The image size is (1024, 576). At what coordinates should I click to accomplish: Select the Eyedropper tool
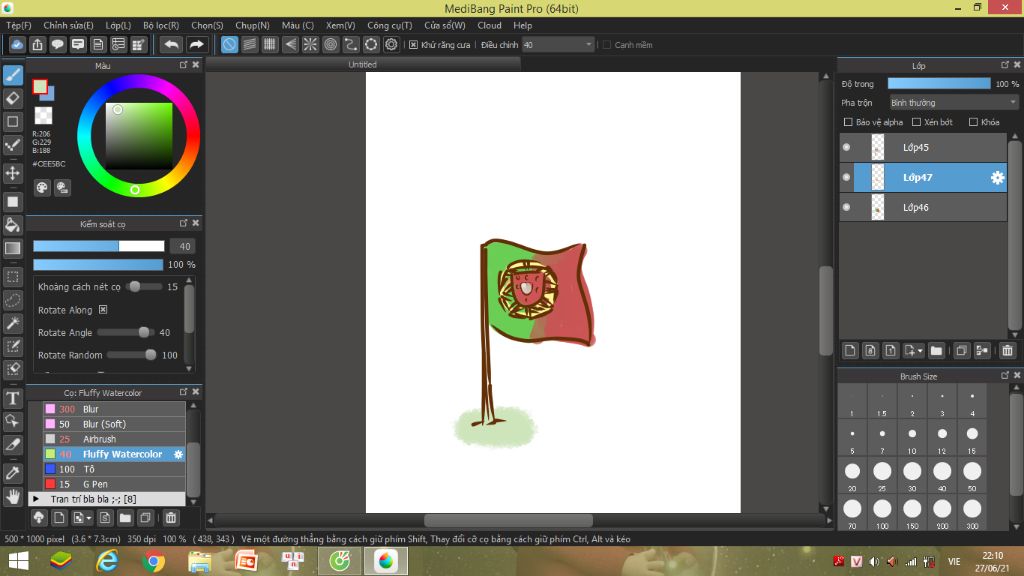13,473
